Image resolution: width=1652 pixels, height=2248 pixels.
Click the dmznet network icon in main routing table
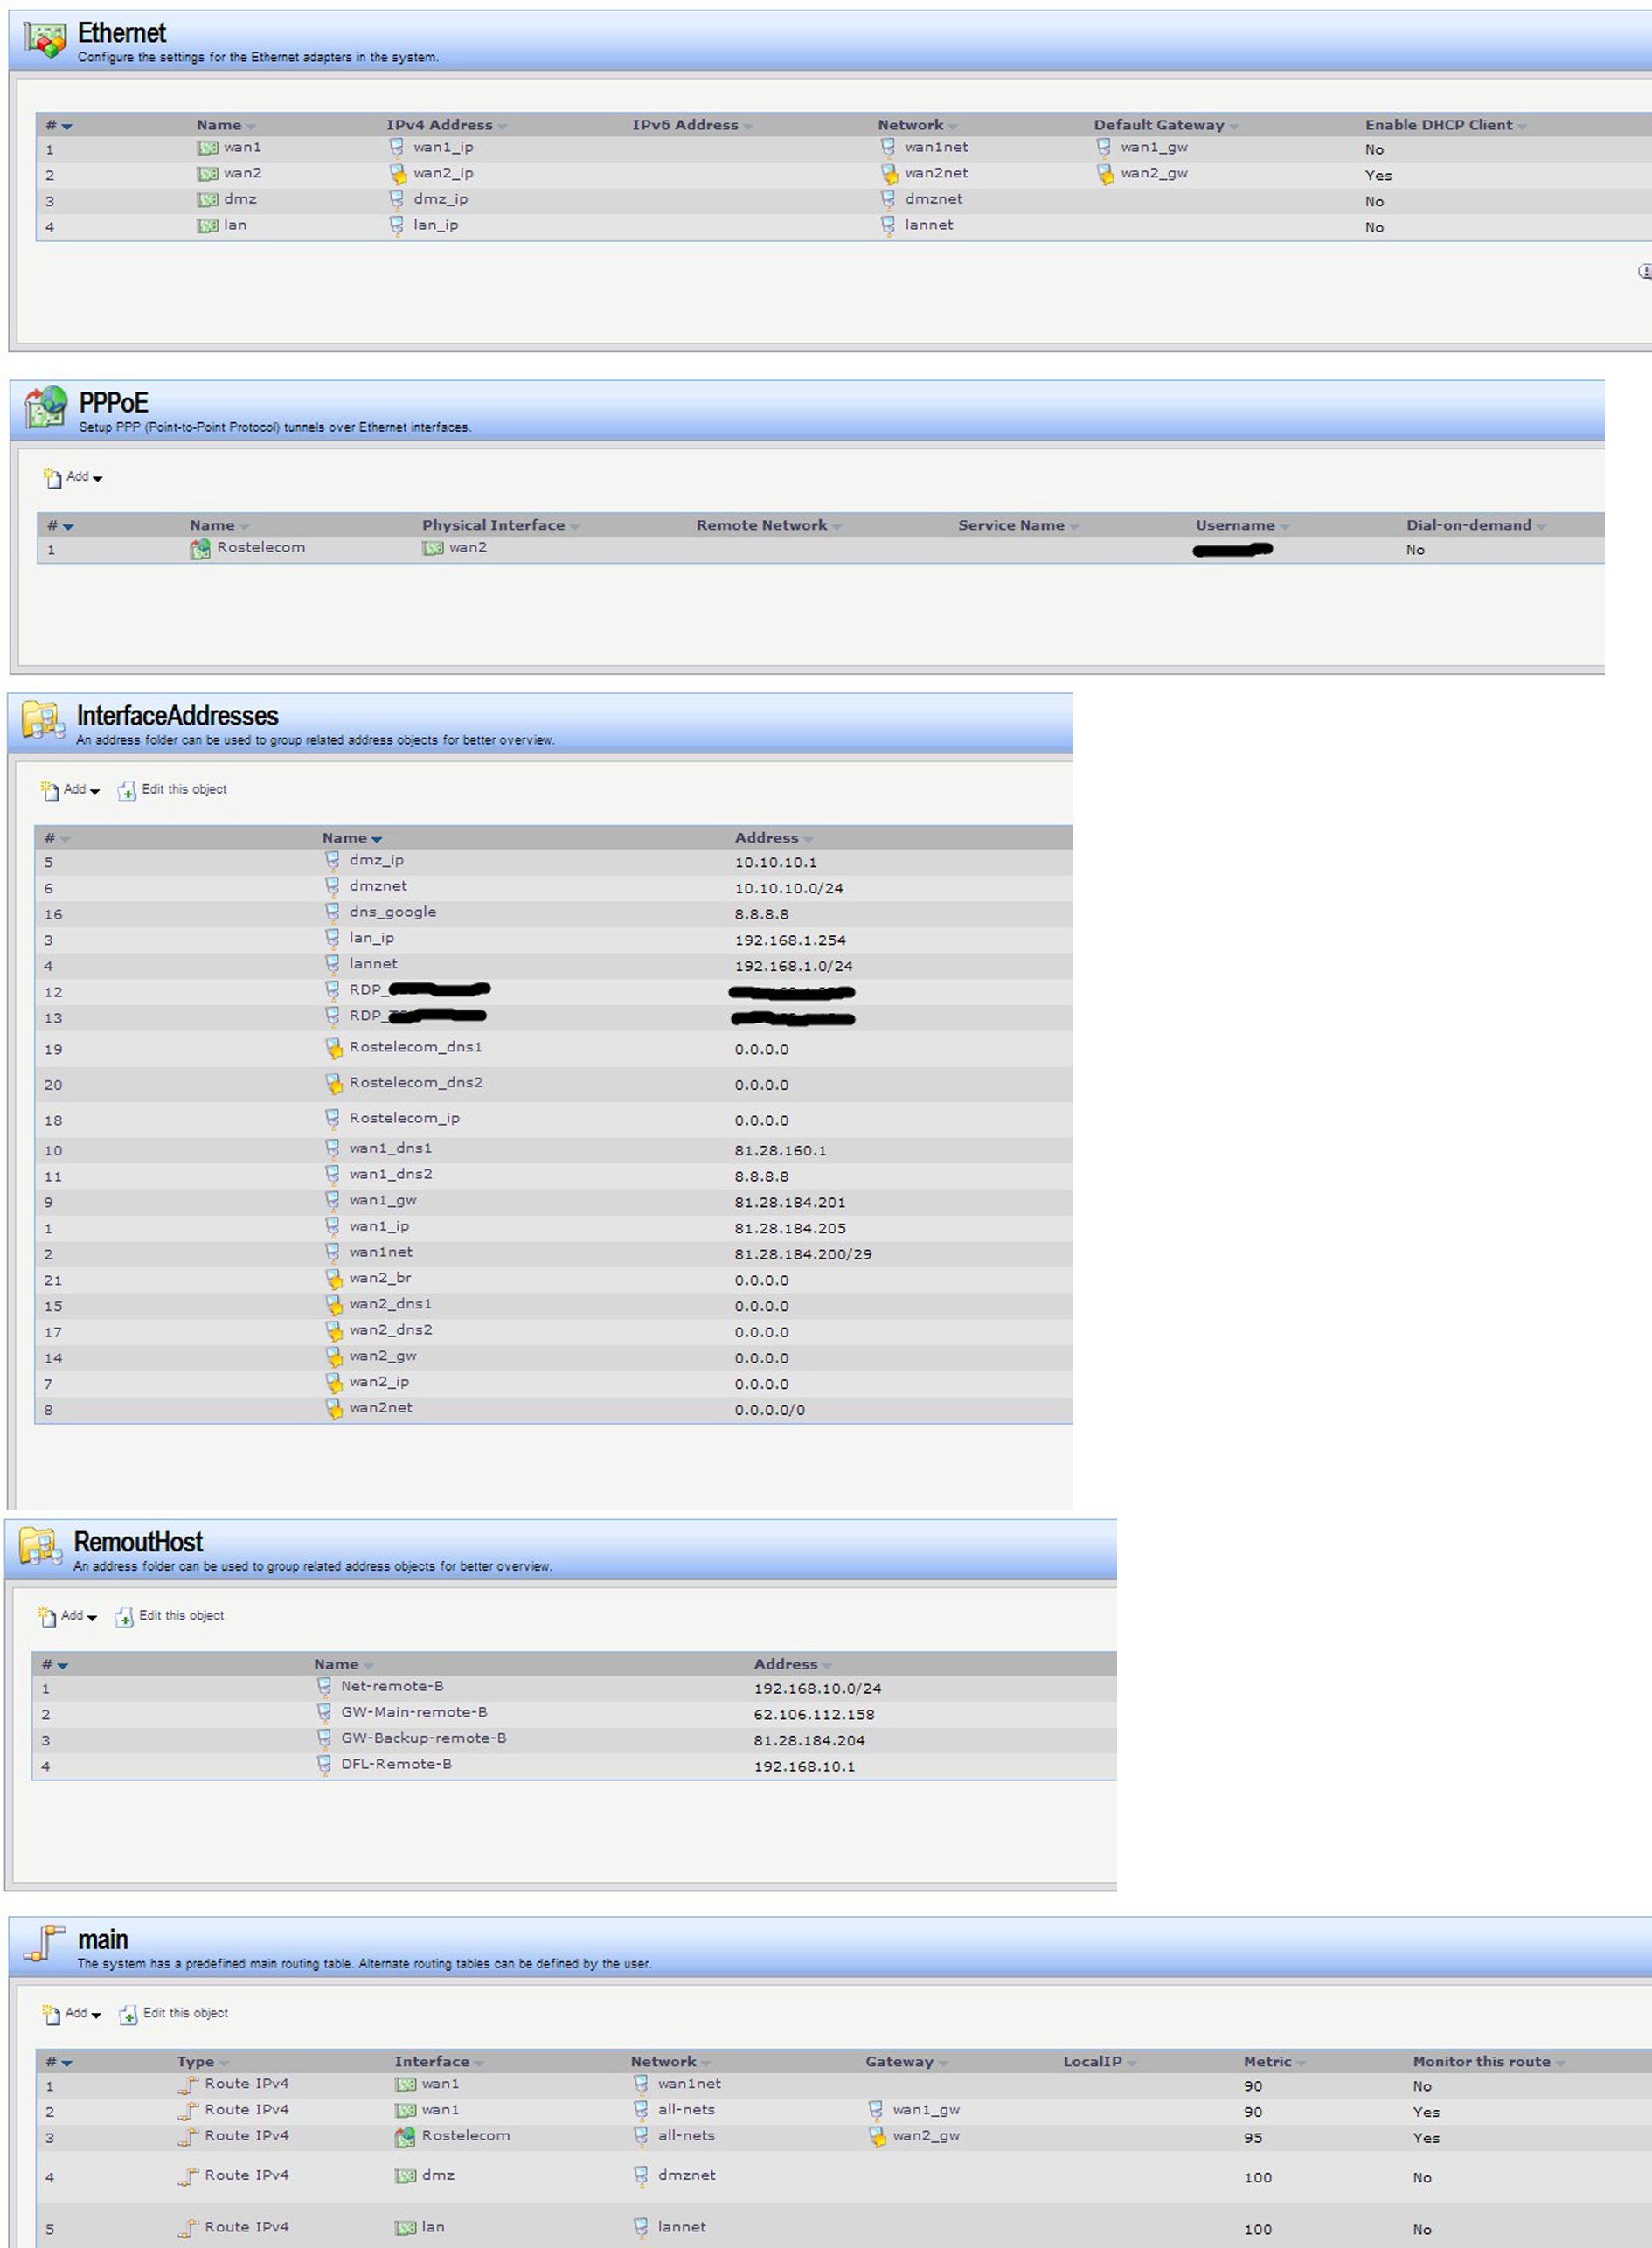(641, 2176)
